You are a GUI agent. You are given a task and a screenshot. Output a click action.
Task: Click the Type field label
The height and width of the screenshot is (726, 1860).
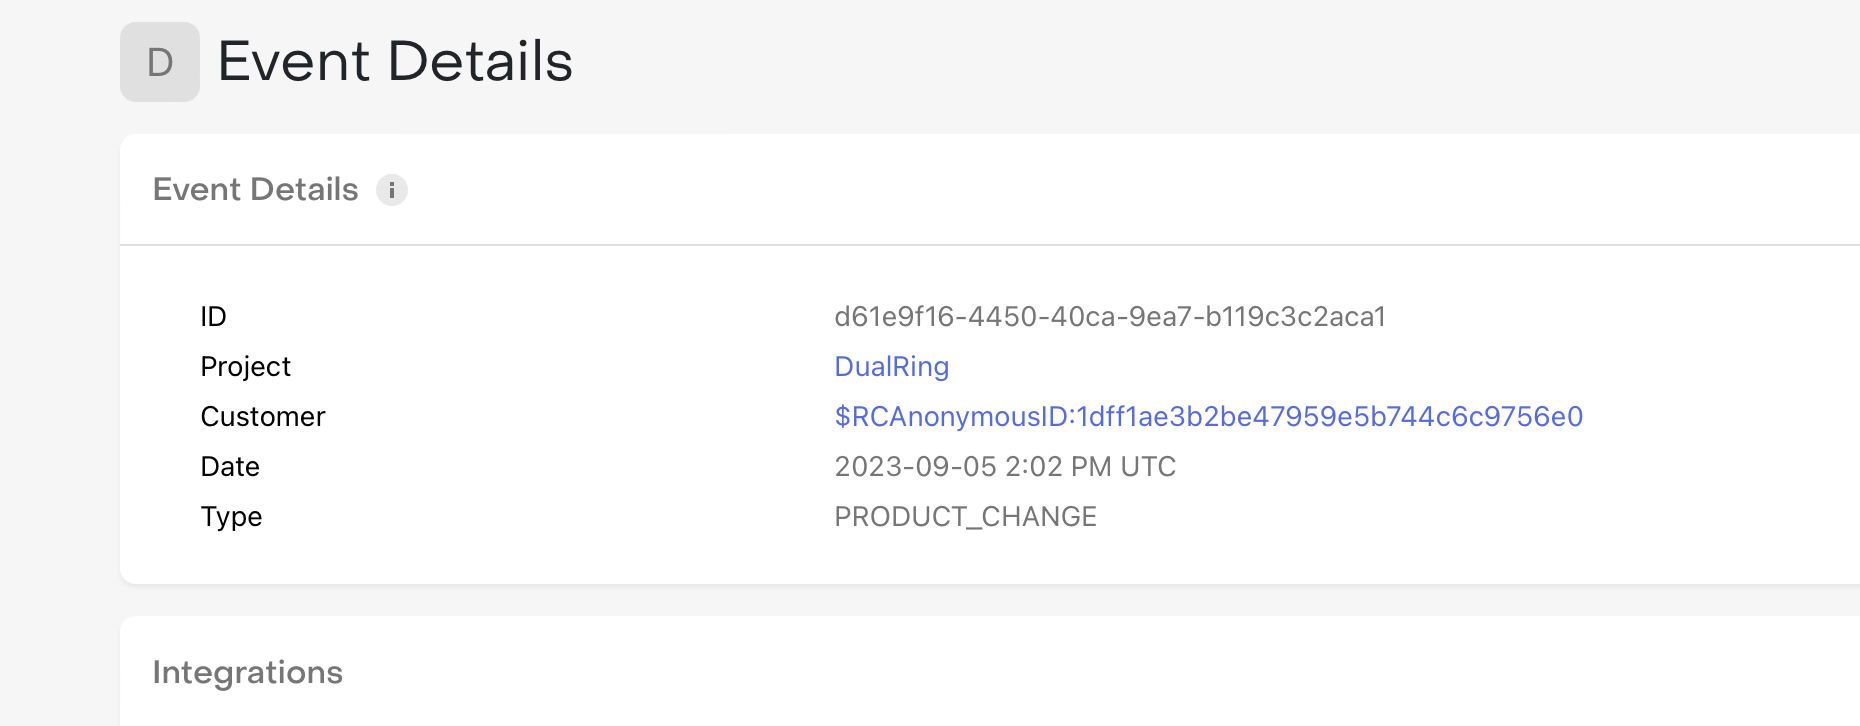[231, 516]
